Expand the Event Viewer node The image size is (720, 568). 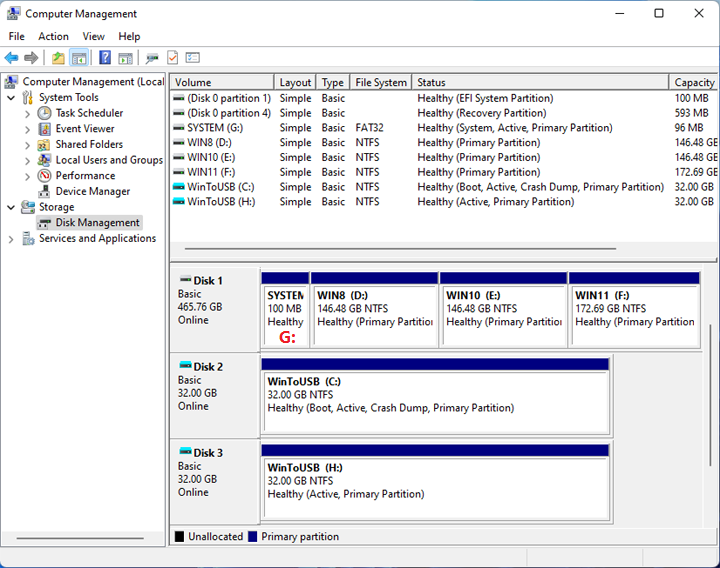point(27,129)
